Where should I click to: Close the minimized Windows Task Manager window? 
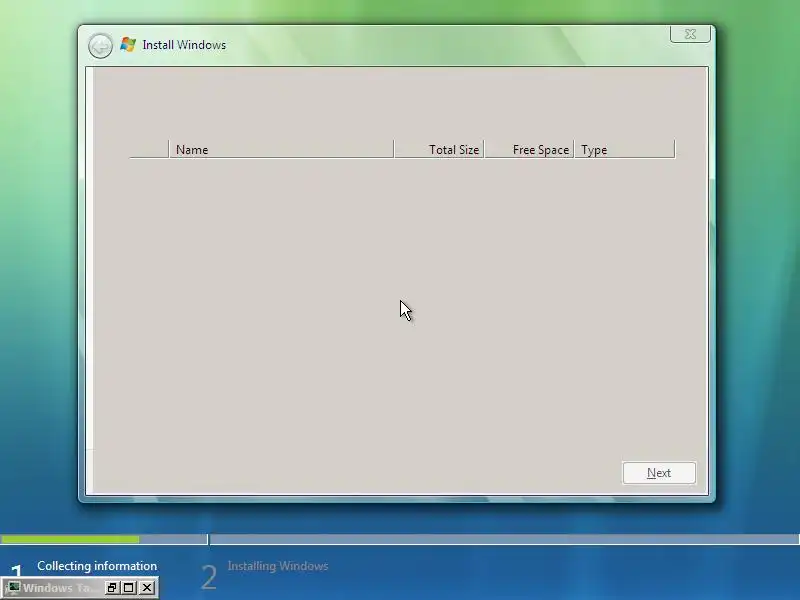147,588
